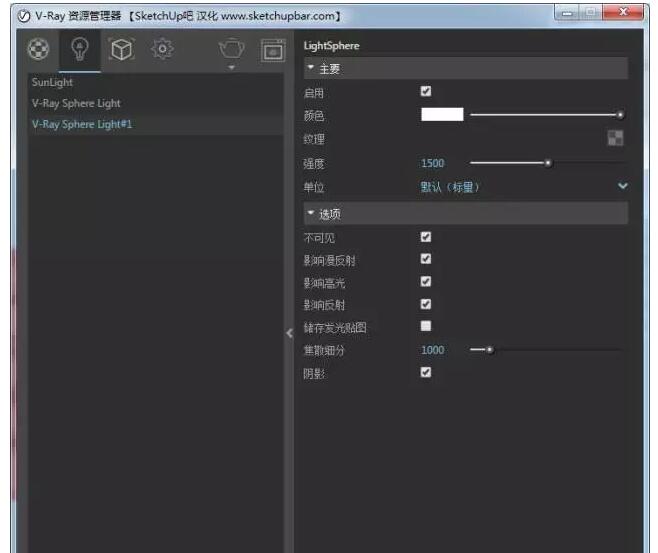Maximize the V-Ray asset manager window
Image resolution: width=658 pixels, height=553 pixels.
590,13
